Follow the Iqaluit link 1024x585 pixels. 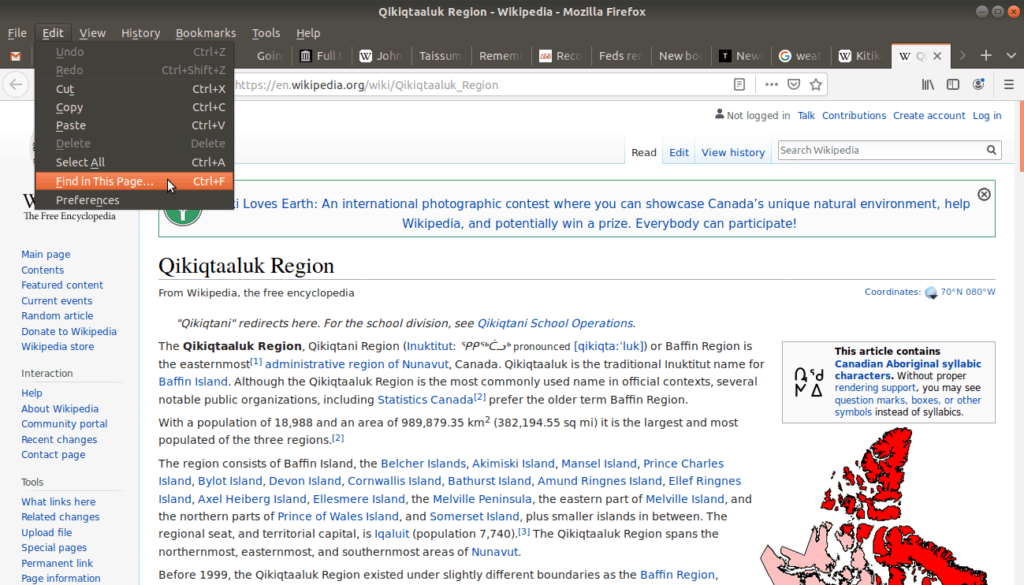(391, 534)
